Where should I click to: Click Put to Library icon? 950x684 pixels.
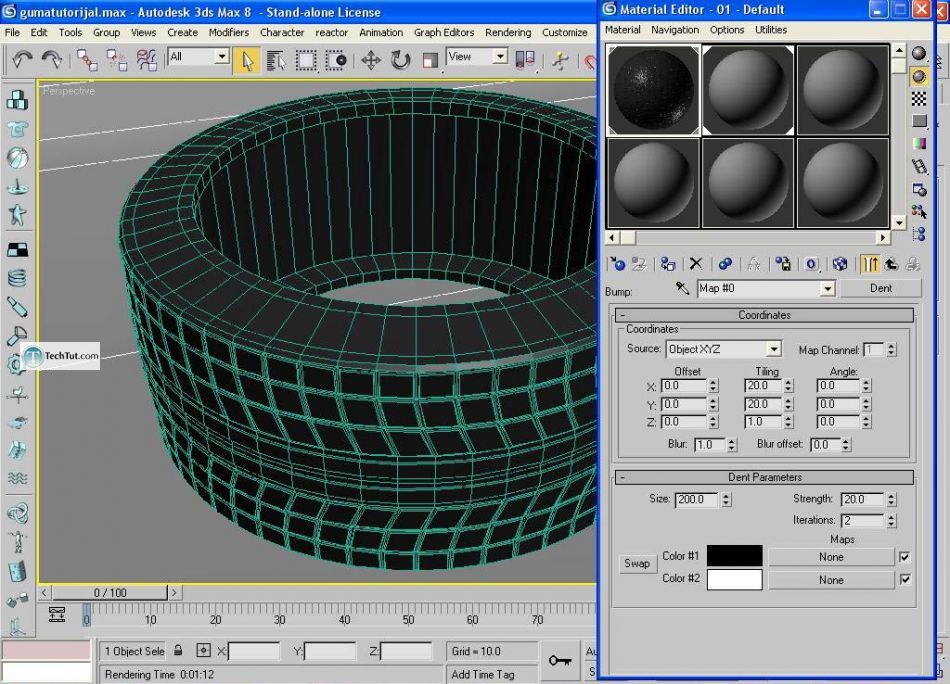coord(783,264)
